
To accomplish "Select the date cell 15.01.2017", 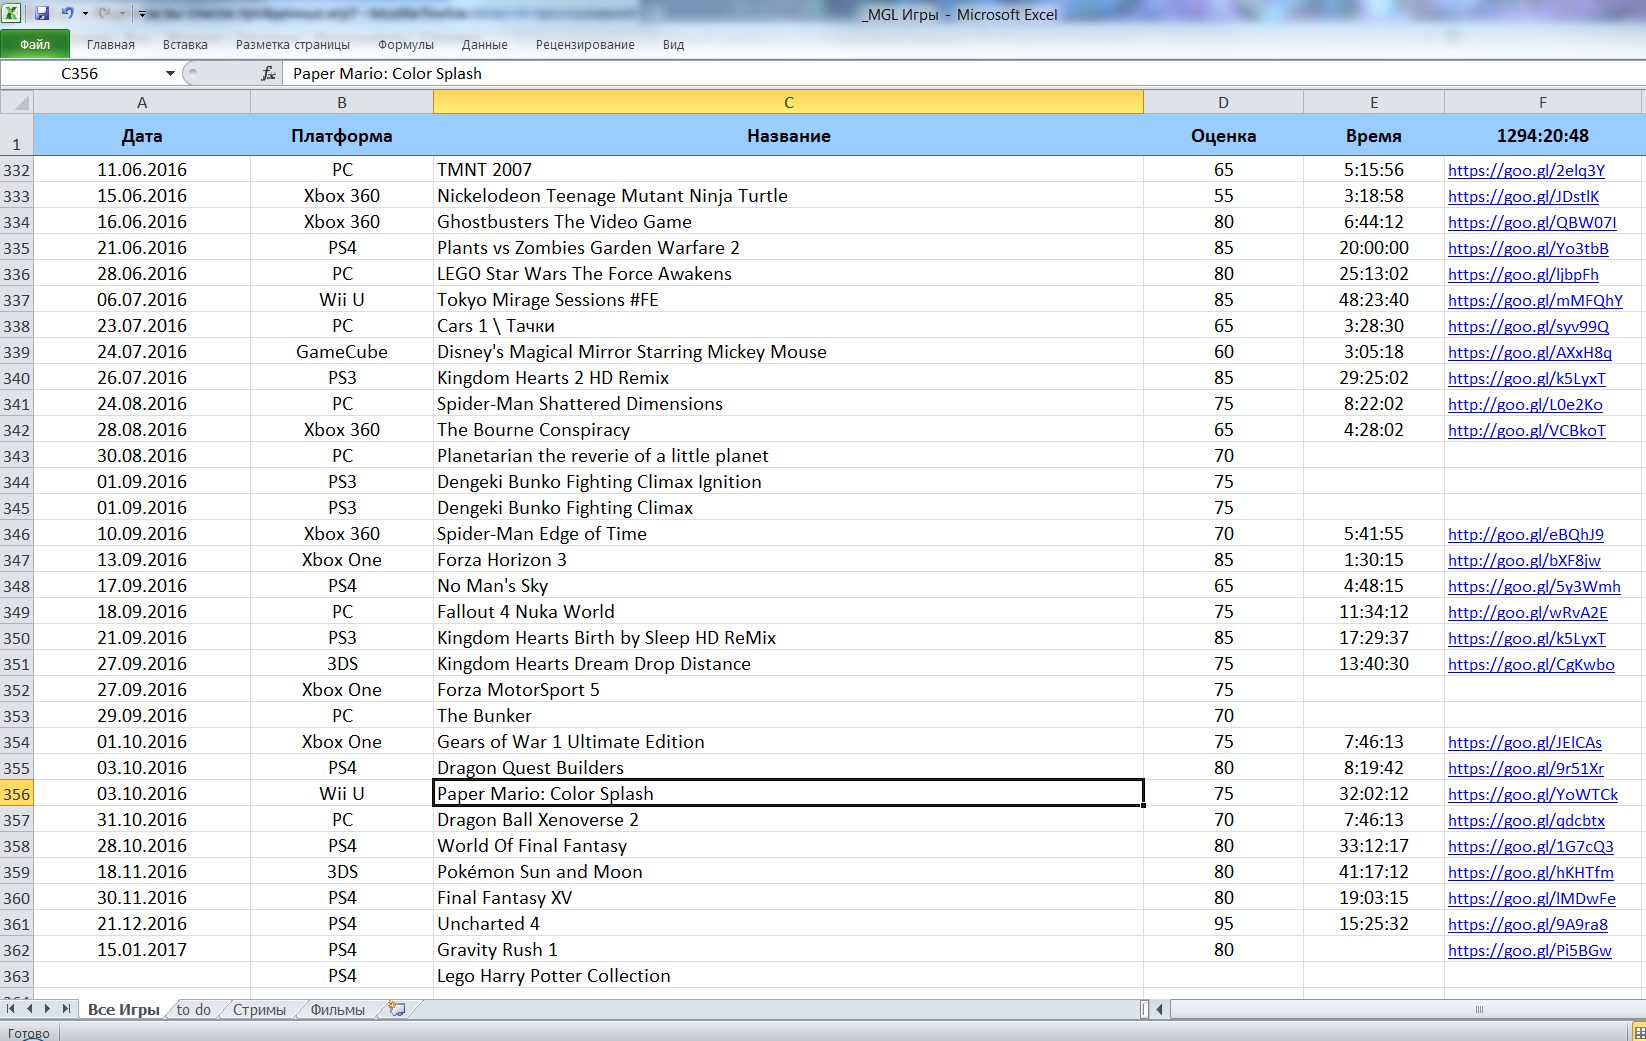I will (x=142, y=950).
